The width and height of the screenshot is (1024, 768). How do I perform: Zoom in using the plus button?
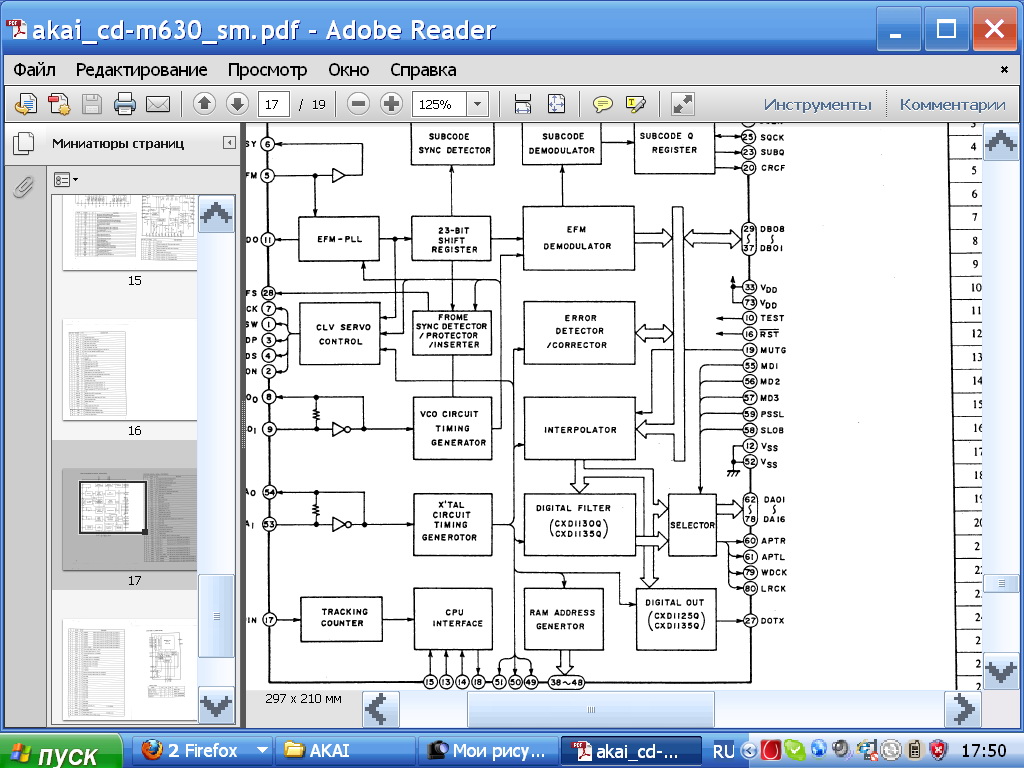391,104
